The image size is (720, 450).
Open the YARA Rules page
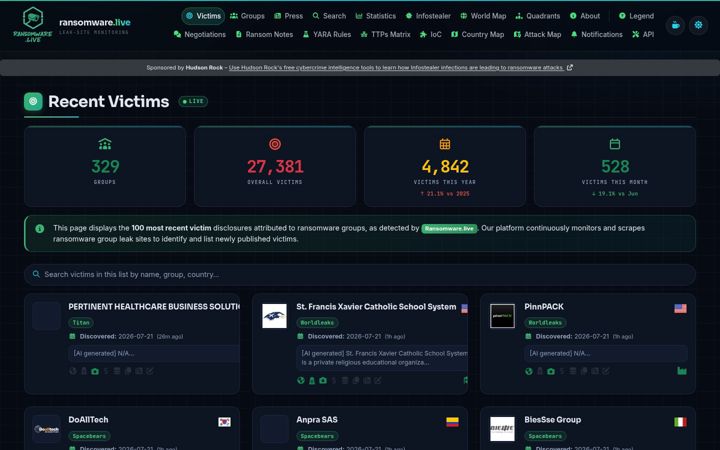327,34
